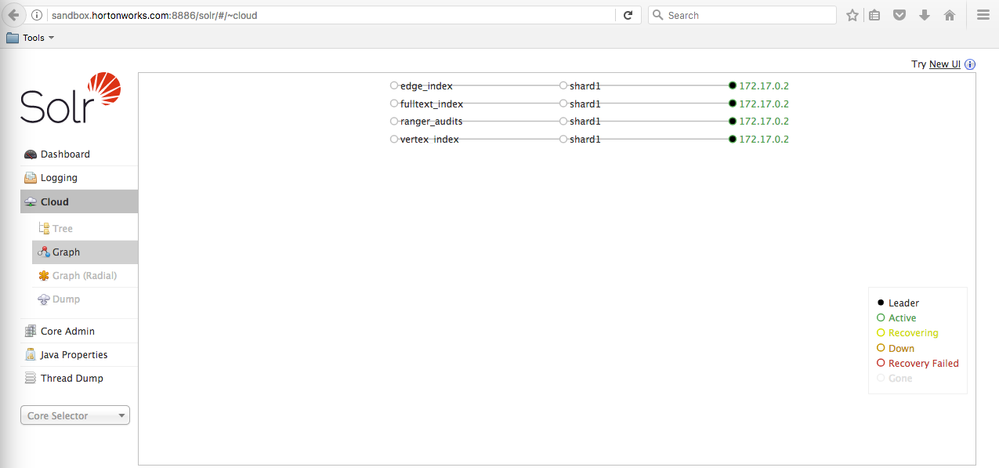
Task: Open Thread Dump page
Action: pos(79,378)
